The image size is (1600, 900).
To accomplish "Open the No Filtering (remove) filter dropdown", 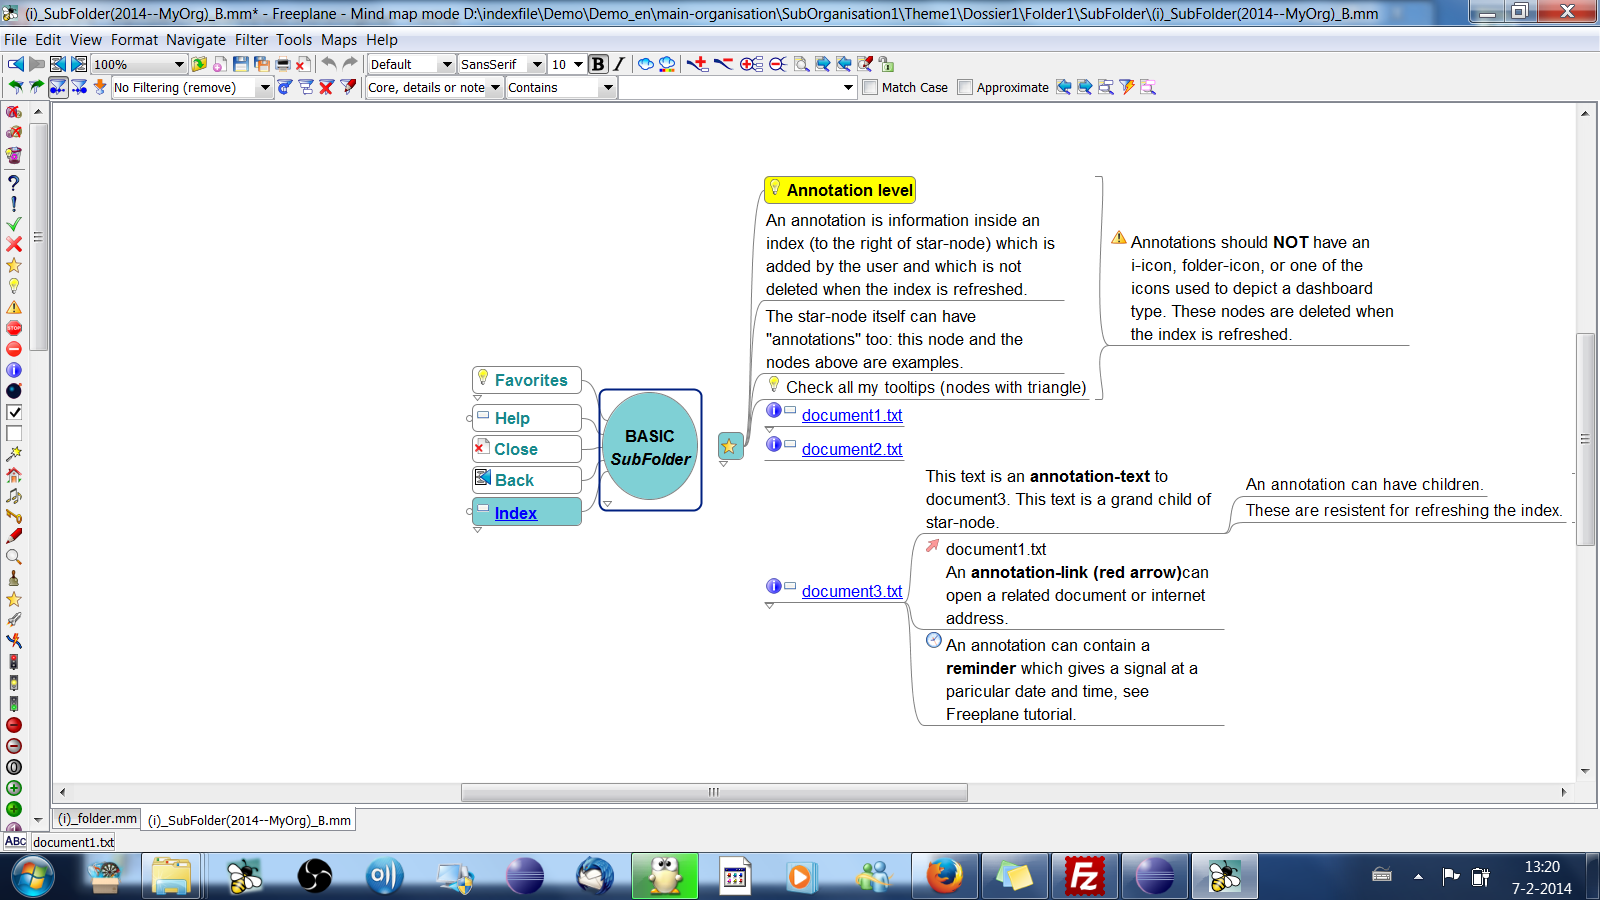I will [264, 87].
